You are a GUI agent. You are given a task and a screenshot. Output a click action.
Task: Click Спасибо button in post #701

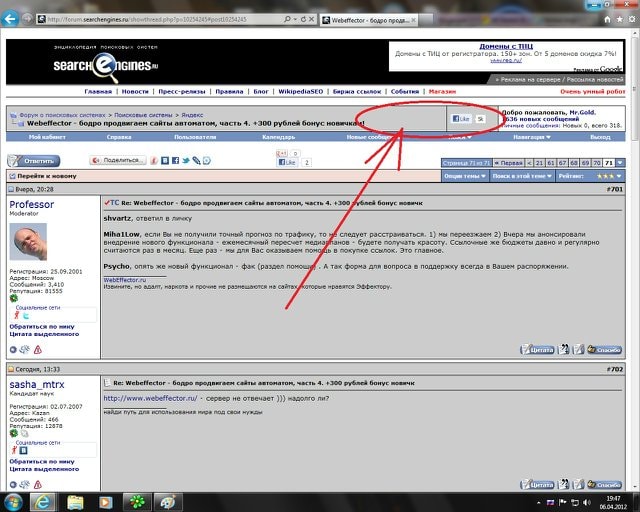(605, 349)
